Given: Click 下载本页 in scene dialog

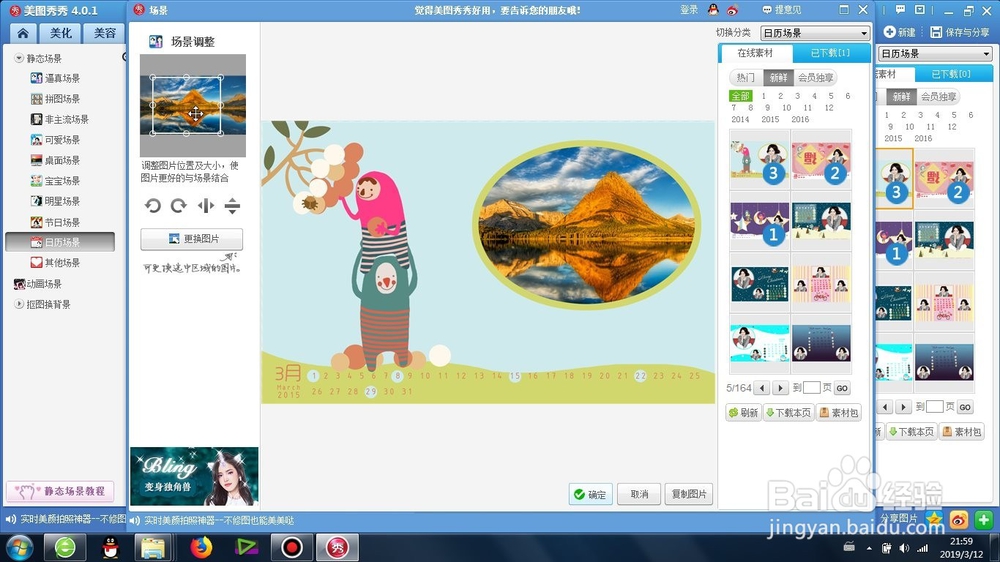Looking at the screenshot, I should click(788, 413).
